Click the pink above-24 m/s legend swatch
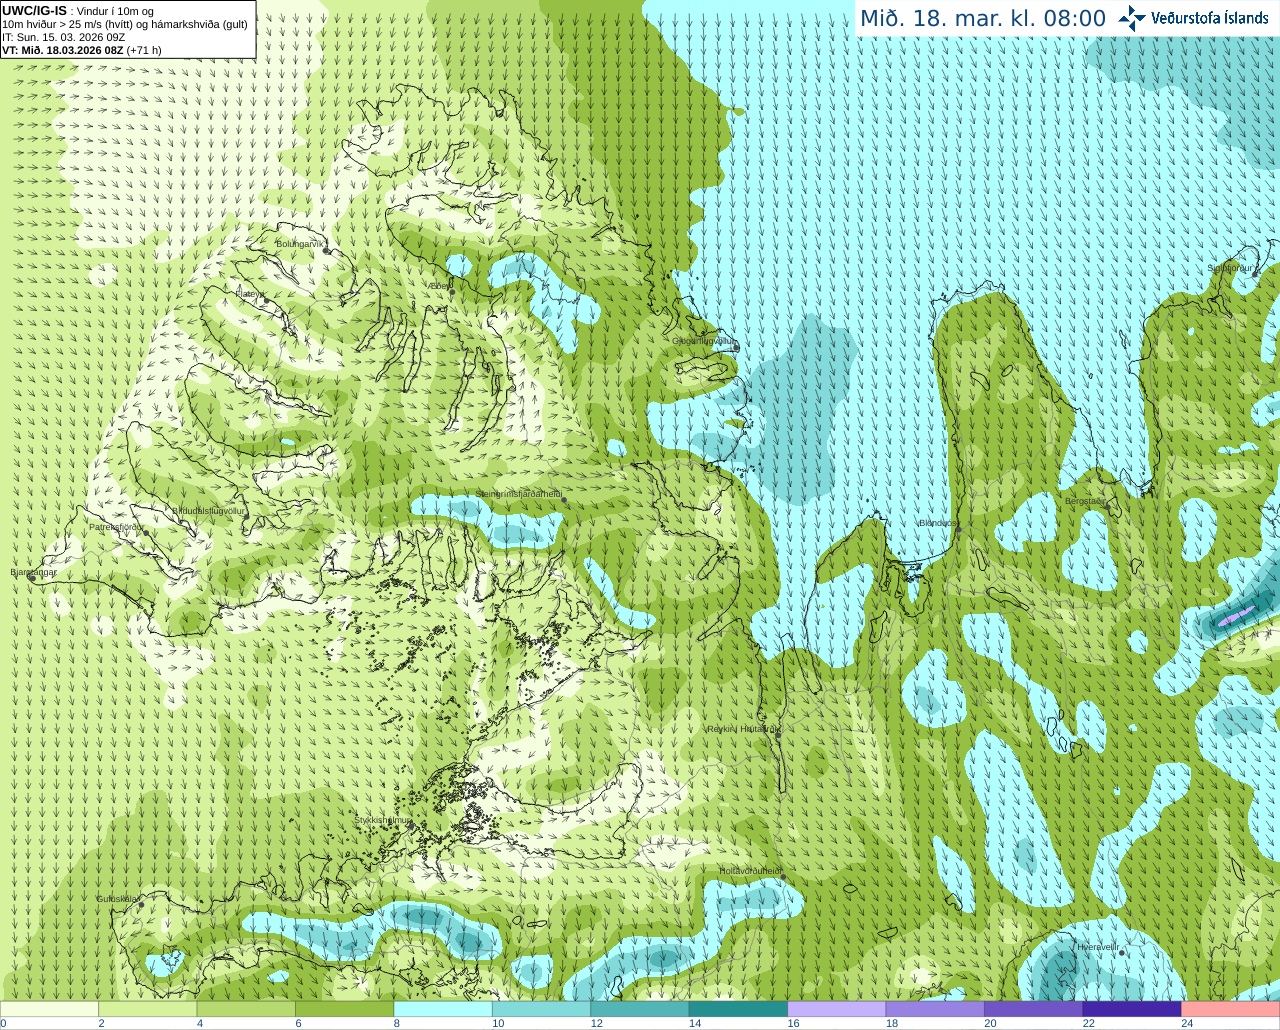 pyautogui.click(x=1231, y=1009)
